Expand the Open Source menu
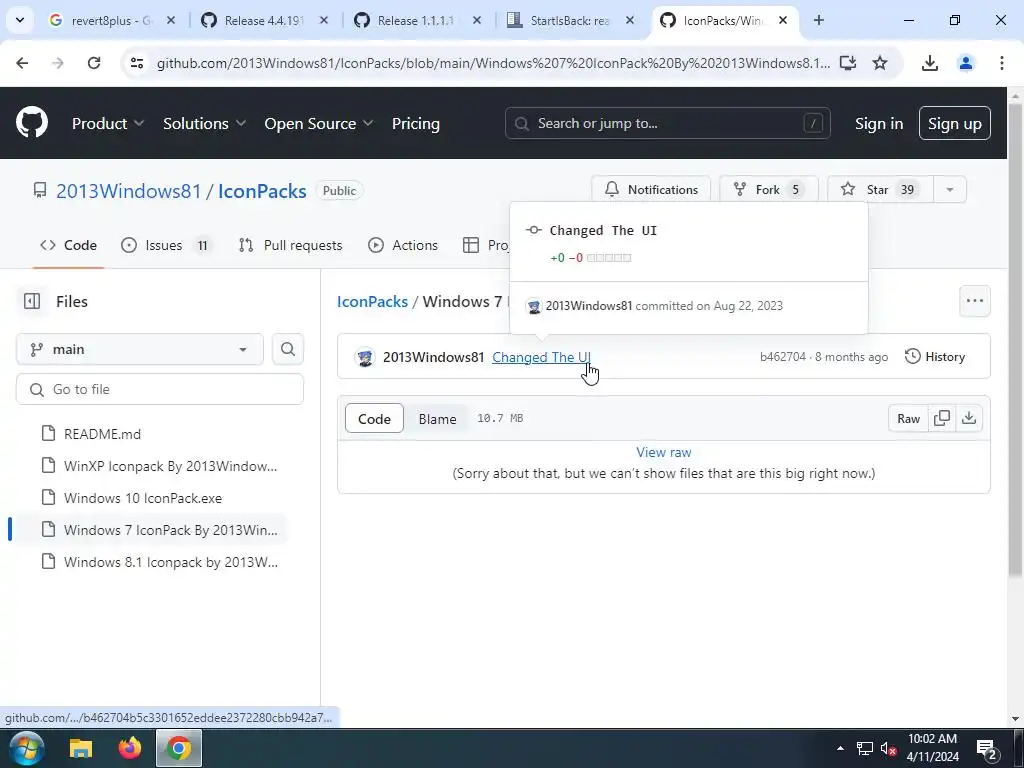Viewport: 1024px width, 768px height. [x=319, y=123]
